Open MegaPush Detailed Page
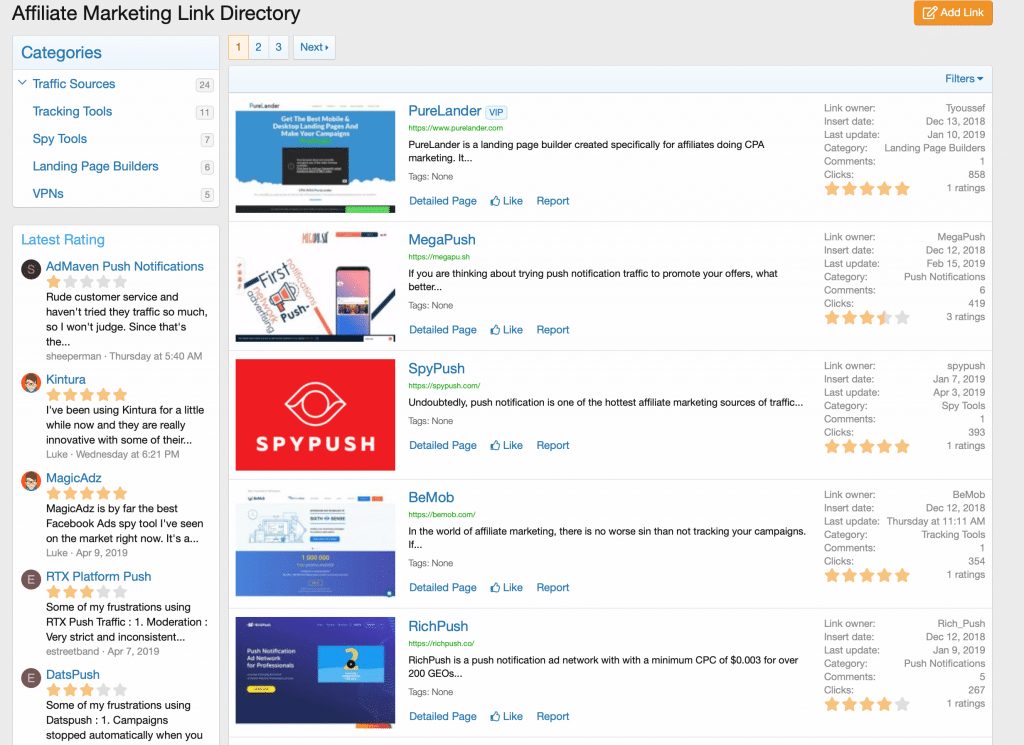 [443, 330]
